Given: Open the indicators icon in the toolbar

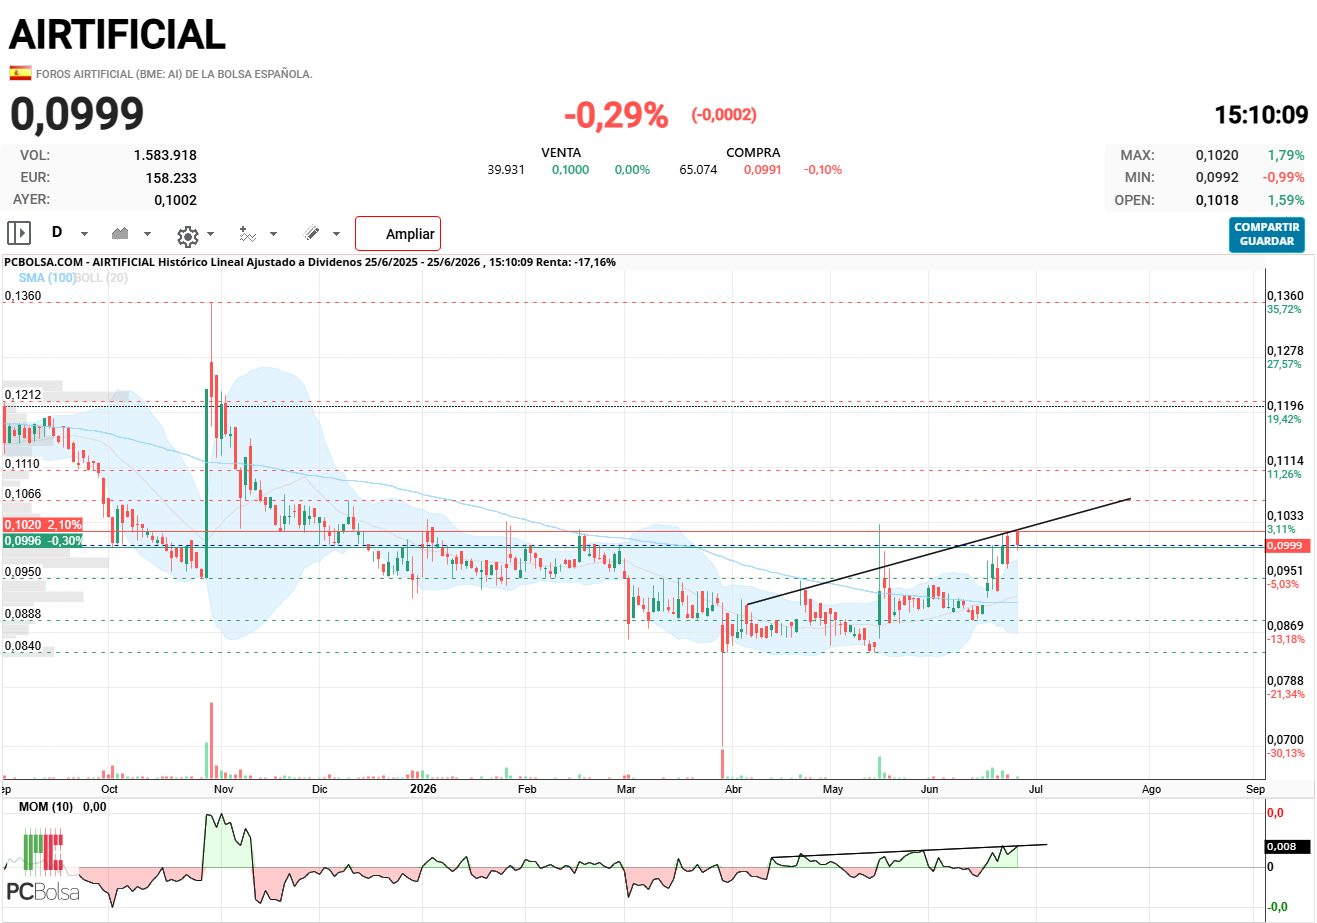Looking at the screenshot, I should (248, 234).
